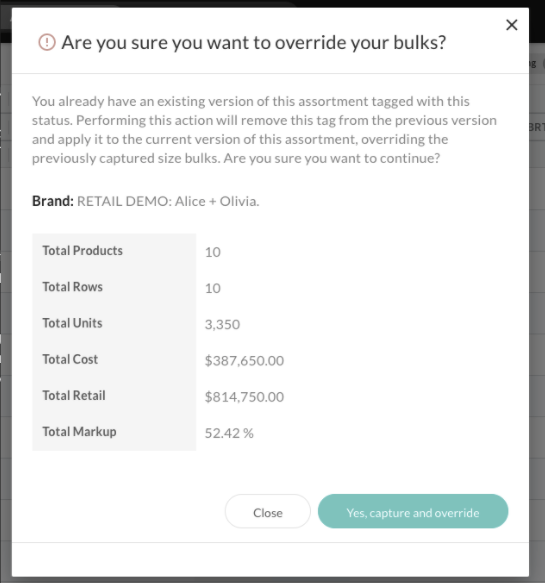Select the $387,650.00 cost value
545x583 pixels.
[244, 361]
